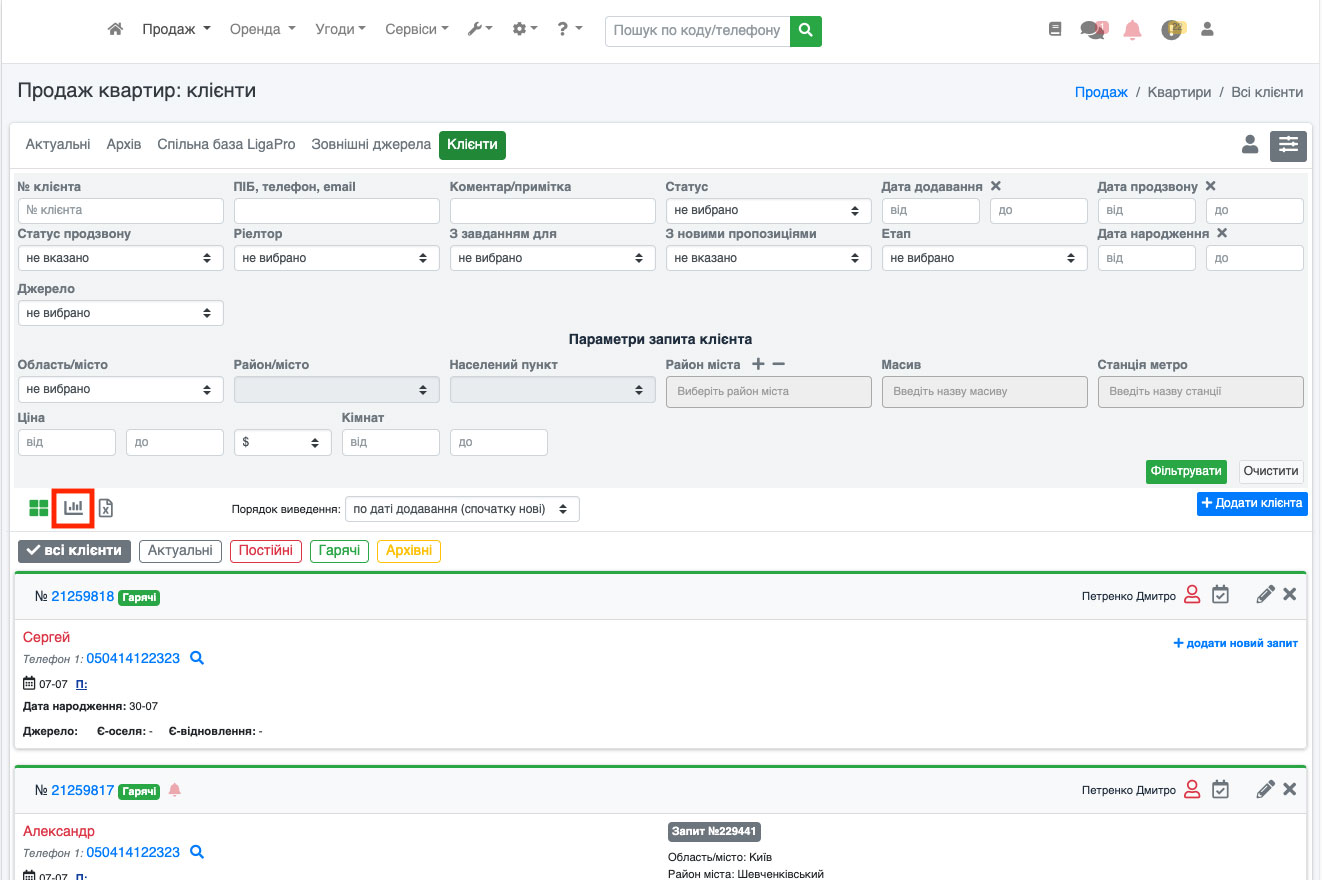Open the notifications bell icon

coord(1132,30)
